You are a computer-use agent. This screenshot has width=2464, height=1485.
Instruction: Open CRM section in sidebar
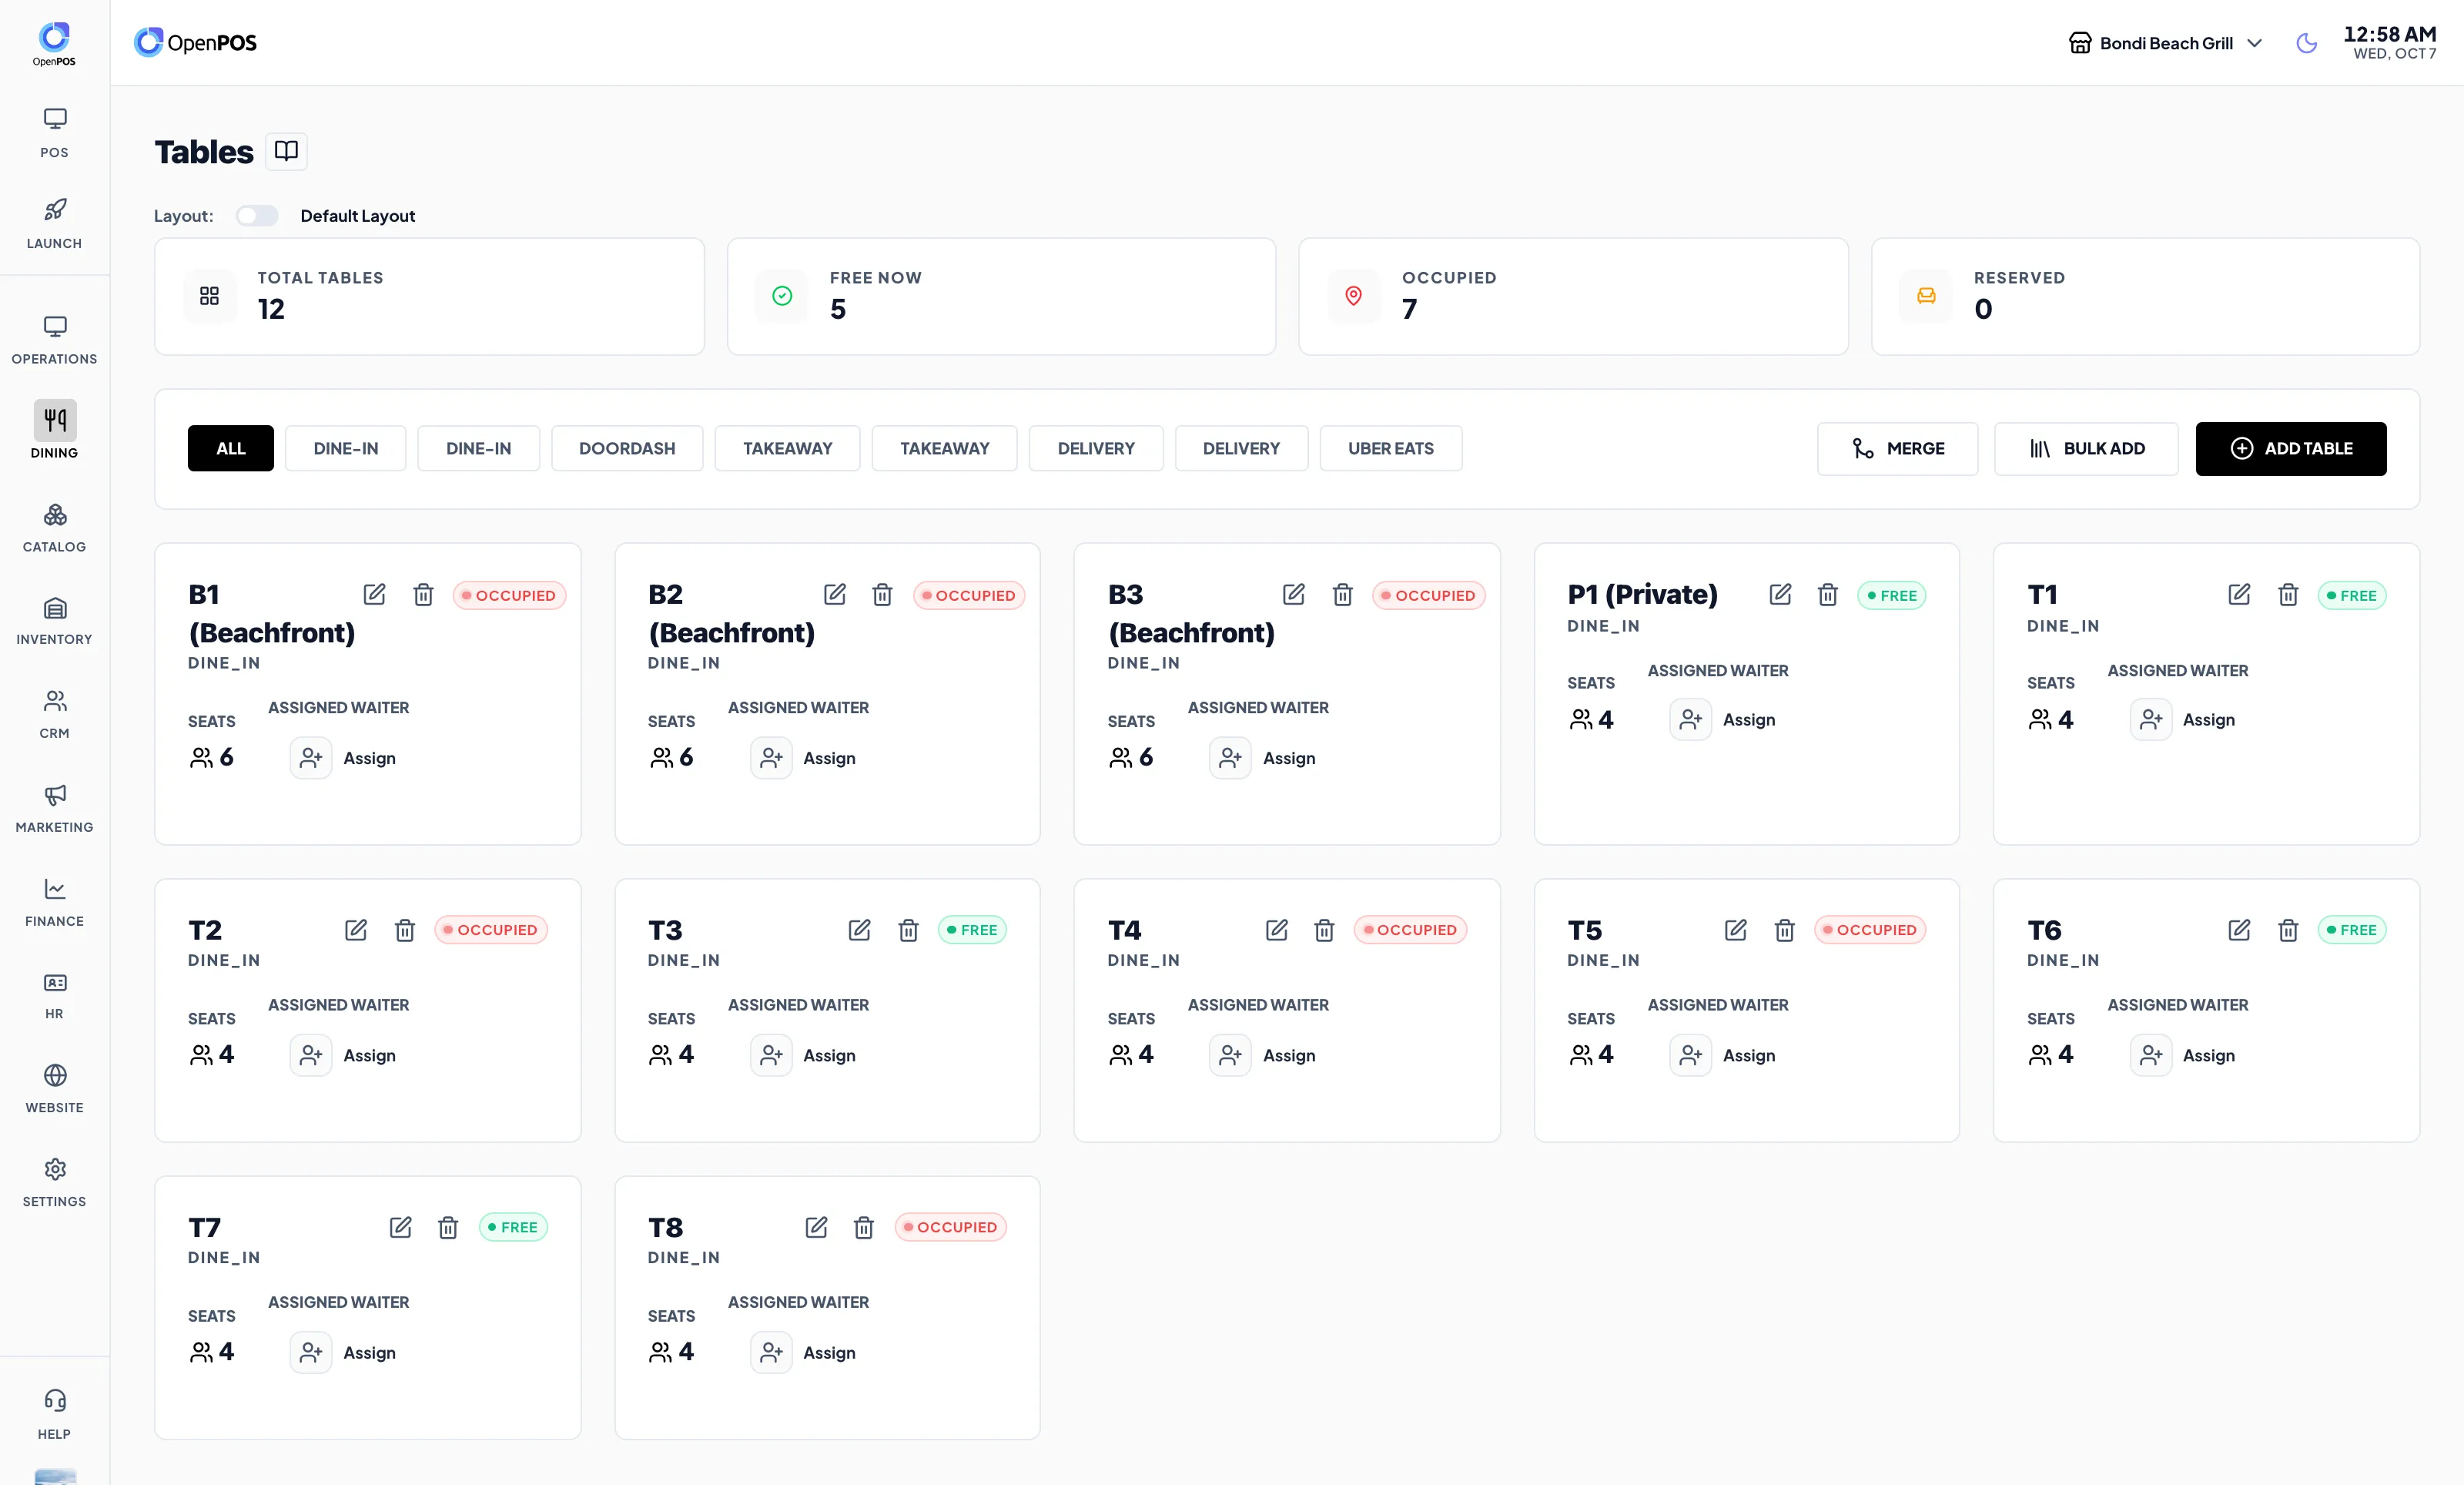54,714
